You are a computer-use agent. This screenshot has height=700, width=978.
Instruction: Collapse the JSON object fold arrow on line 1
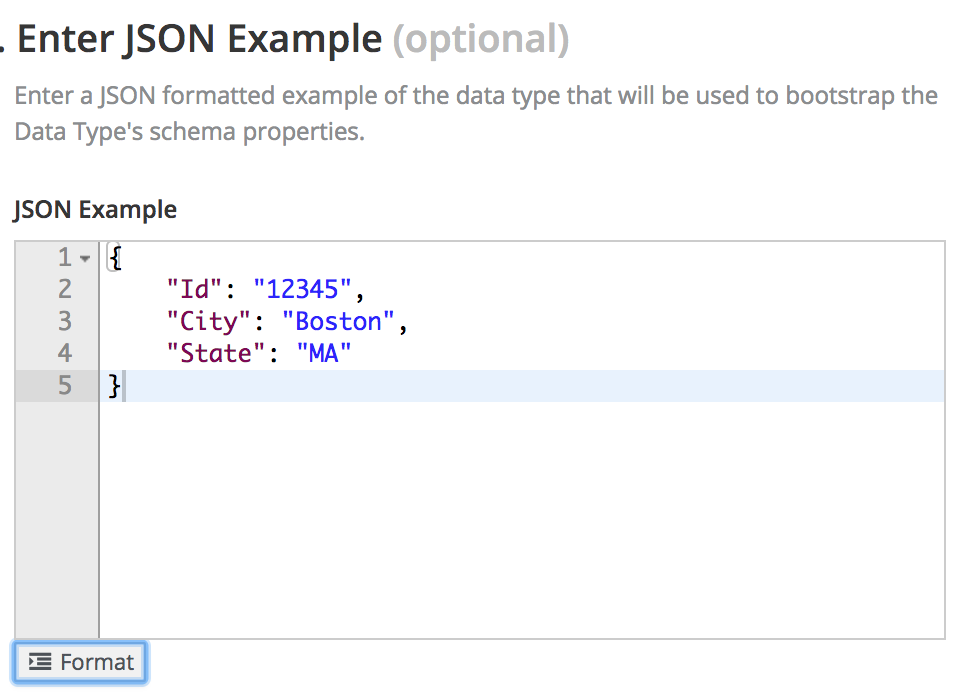[85, 259]
